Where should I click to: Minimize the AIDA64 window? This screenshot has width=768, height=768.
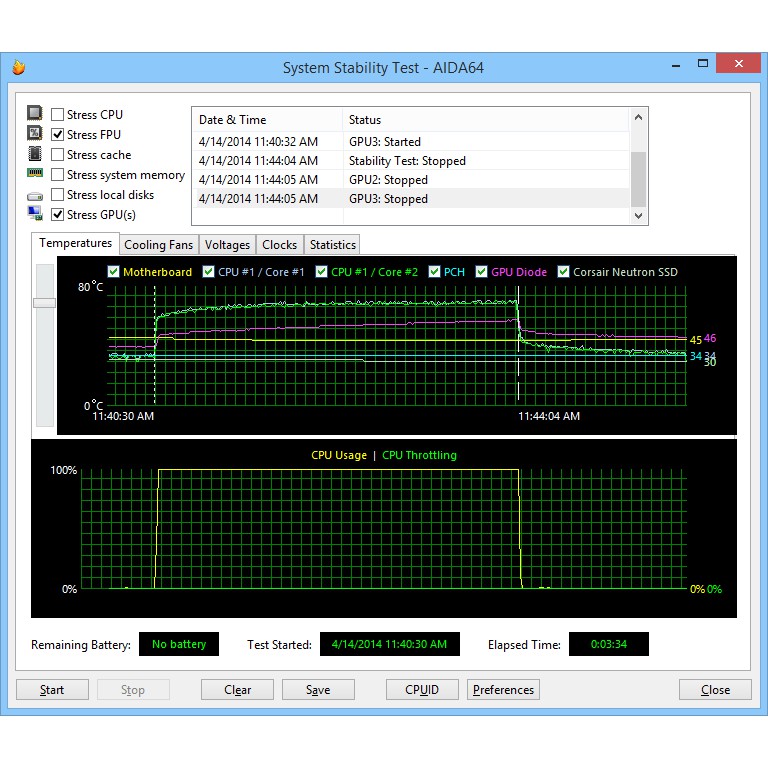(x=676, y=64)
